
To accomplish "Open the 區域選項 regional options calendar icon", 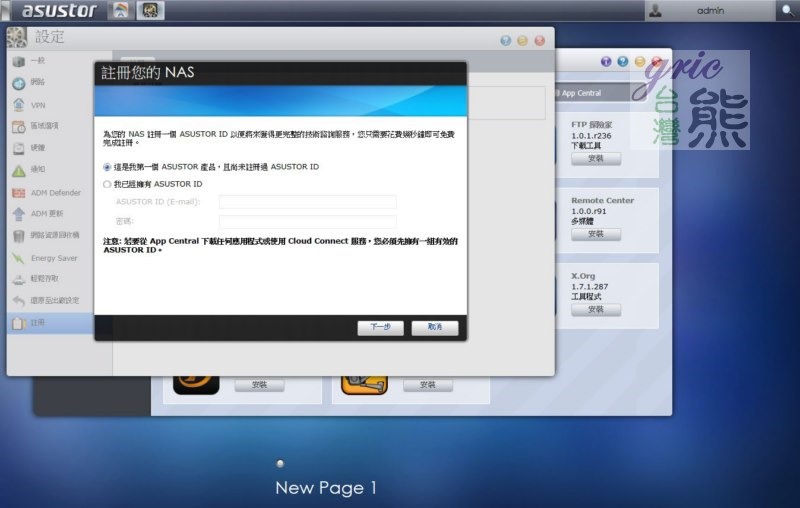I will point(18,126).
